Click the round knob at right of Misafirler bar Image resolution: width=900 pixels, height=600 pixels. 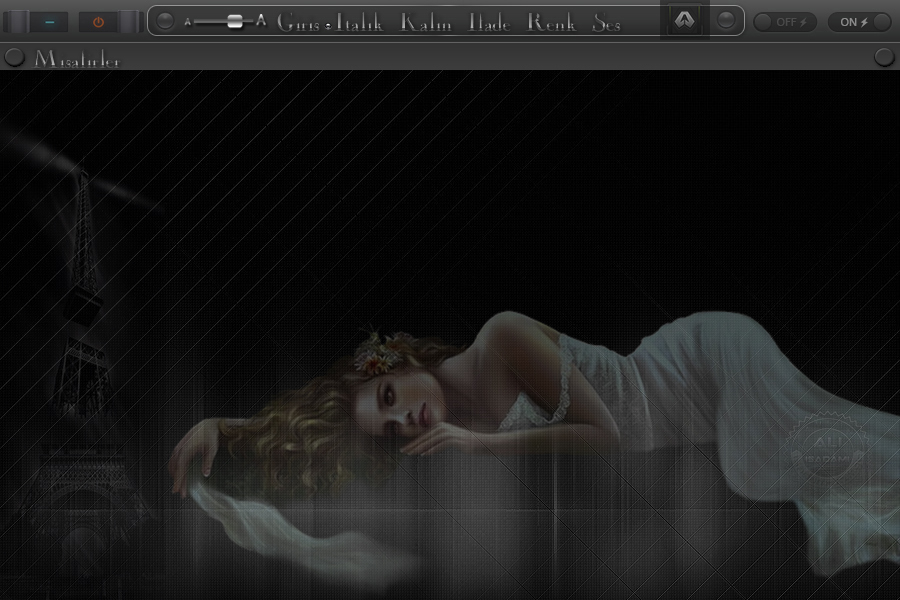click(x=884, y=58)
